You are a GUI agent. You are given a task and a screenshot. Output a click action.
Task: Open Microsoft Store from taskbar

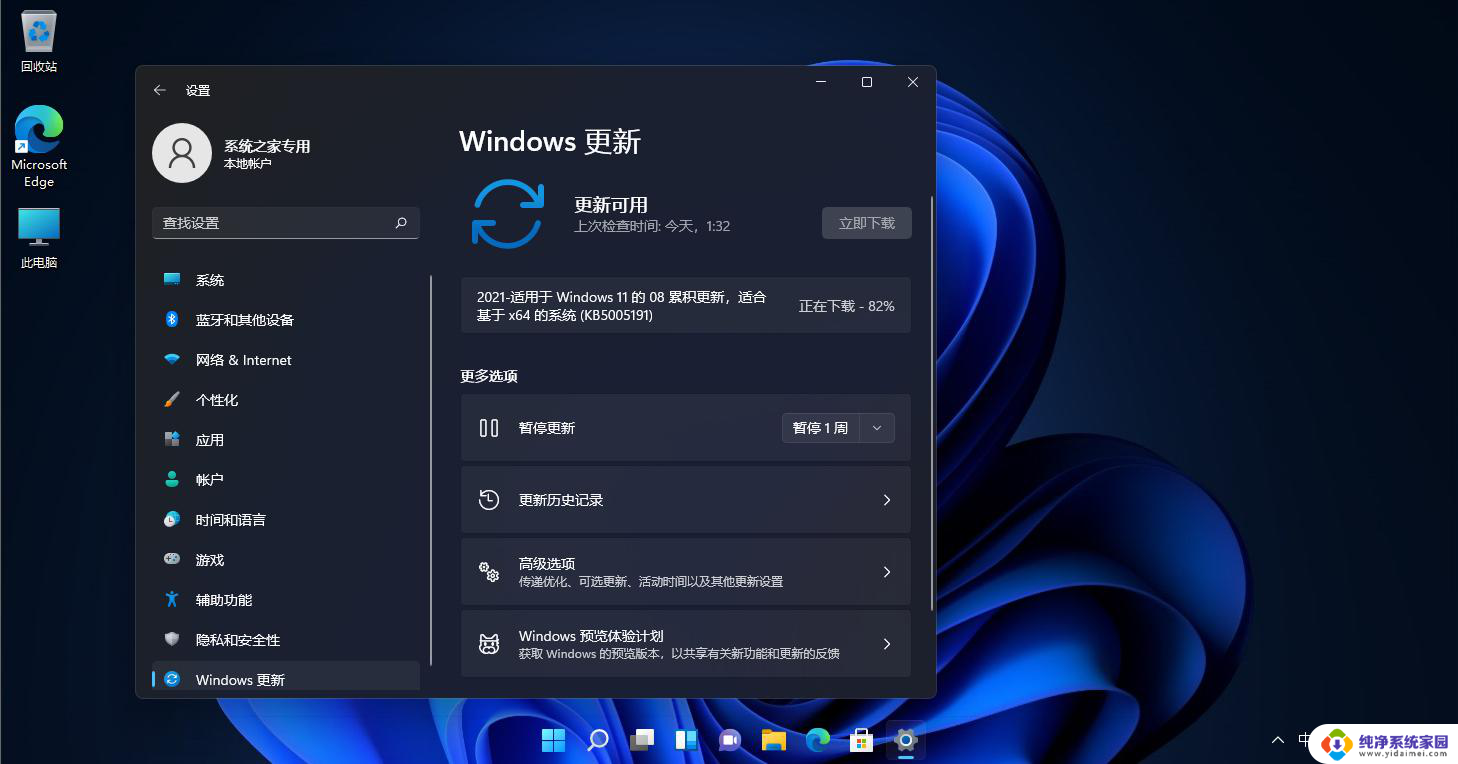click(x=862, y=740)
